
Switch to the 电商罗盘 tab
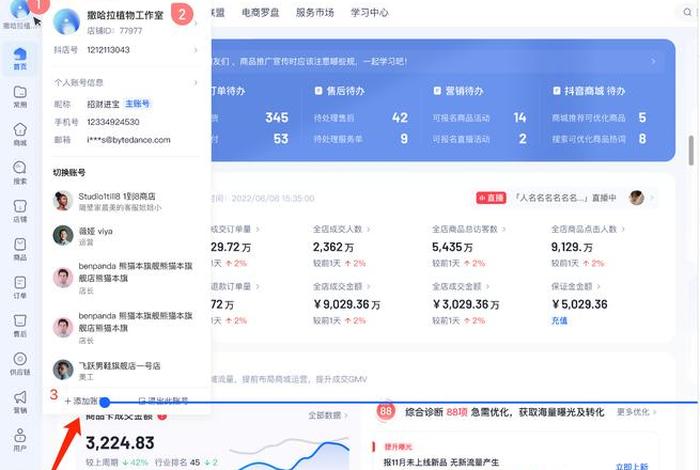261,14
